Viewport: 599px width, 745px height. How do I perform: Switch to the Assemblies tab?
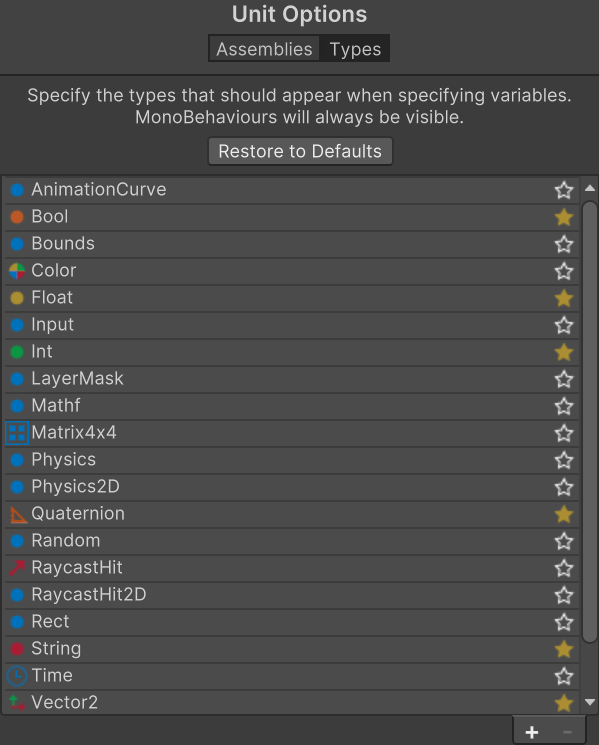click(264, 49)
